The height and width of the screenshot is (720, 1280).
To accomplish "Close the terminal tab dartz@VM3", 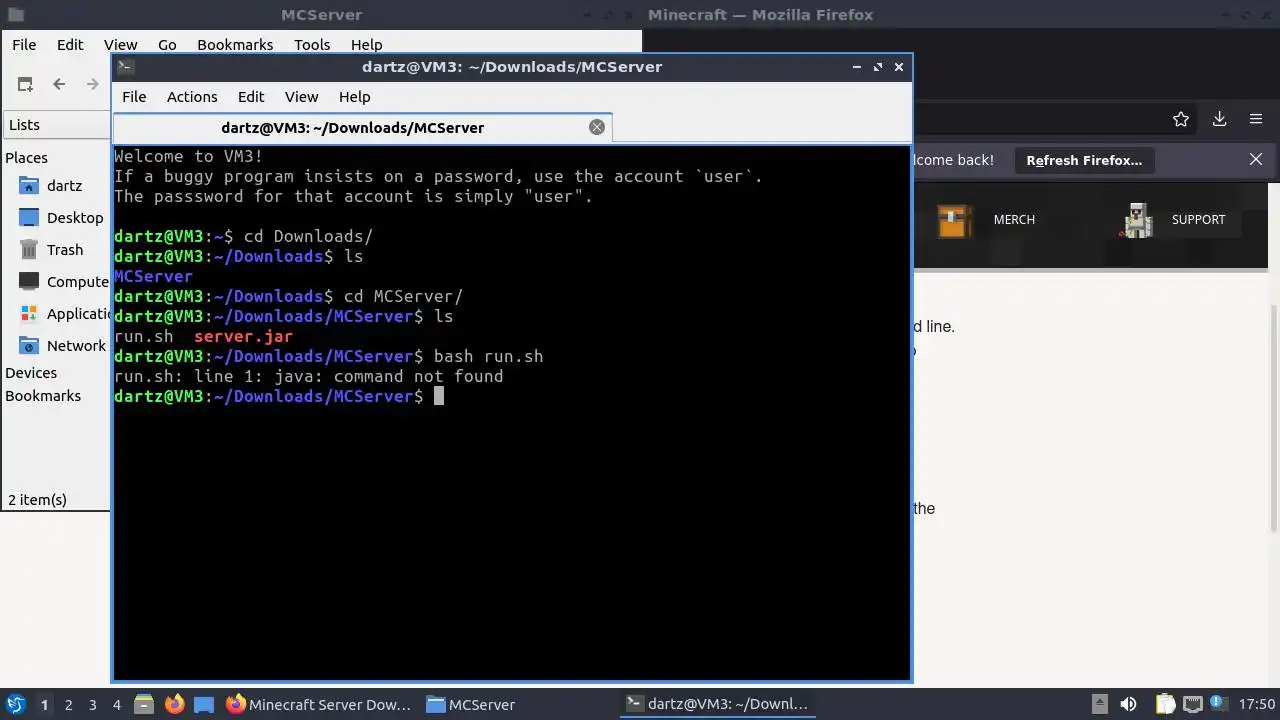I will pos(597,127).
